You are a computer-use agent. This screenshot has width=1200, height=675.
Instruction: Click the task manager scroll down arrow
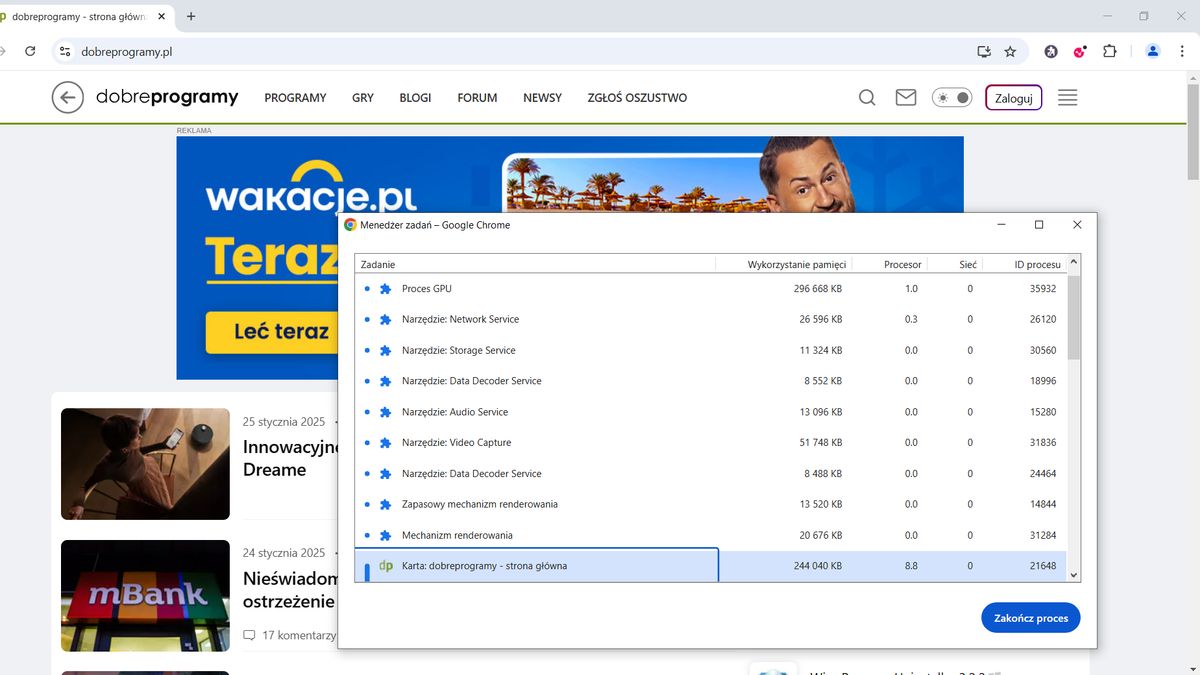coord(1074,575)
